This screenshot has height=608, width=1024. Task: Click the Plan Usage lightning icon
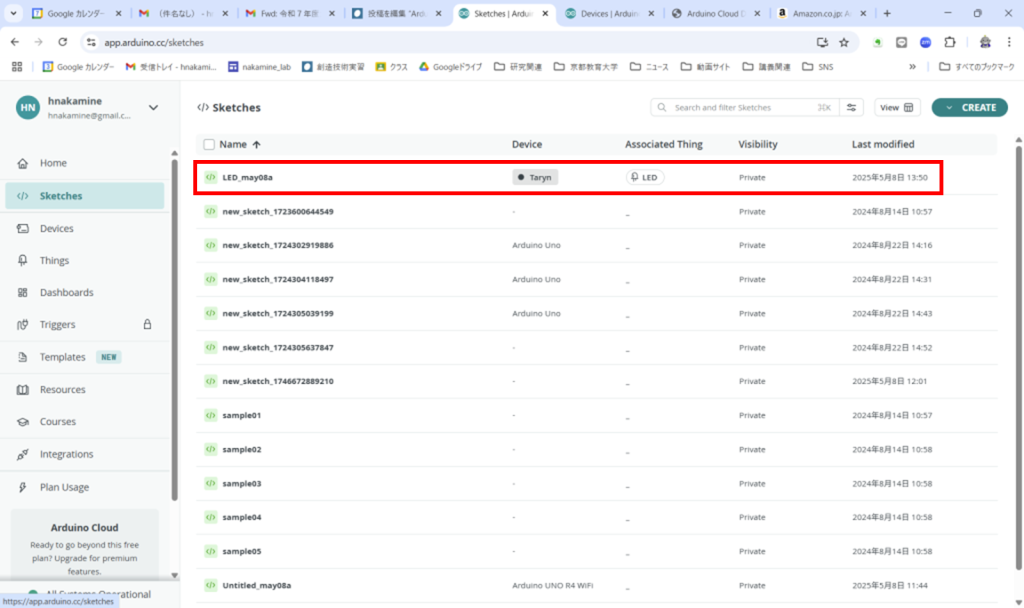pyautogui.click(x=22, y=487)
